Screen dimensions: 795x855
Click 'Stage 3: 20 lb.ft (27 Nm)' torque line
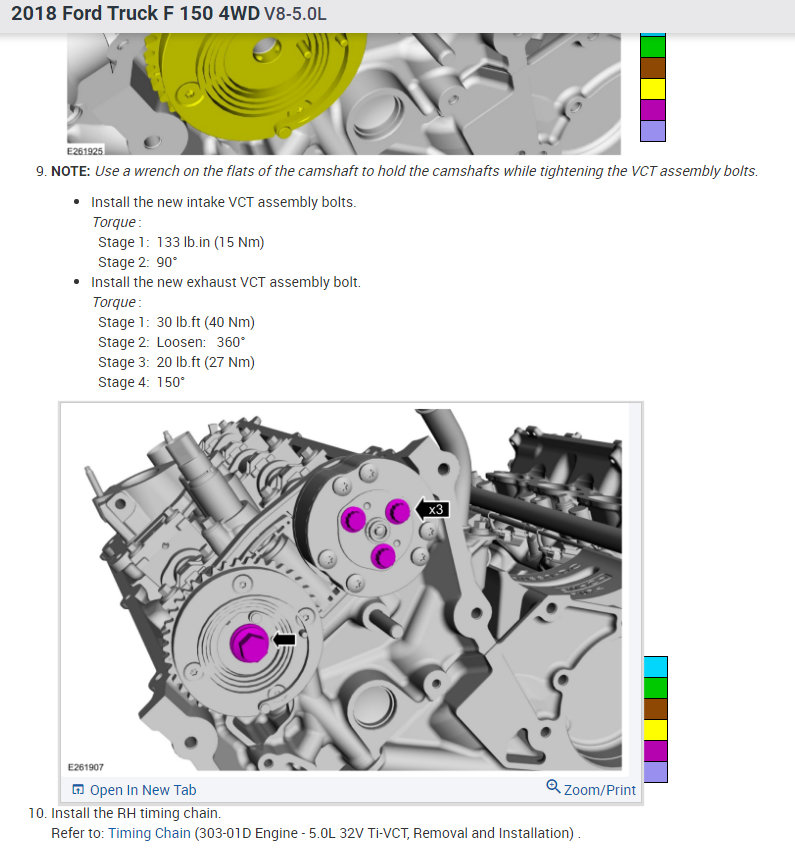pos(176,362)
